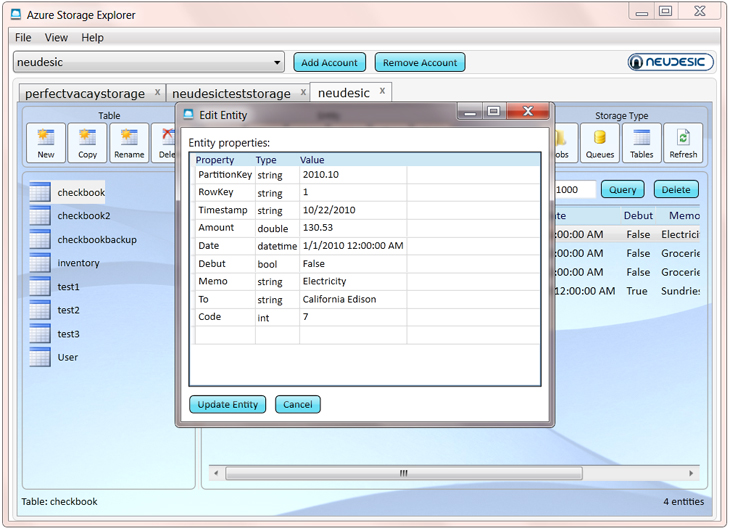This screenshot has height=531, width=730.
Task: Click the scrollbar right arrow
Action: [x=691, y=473]
